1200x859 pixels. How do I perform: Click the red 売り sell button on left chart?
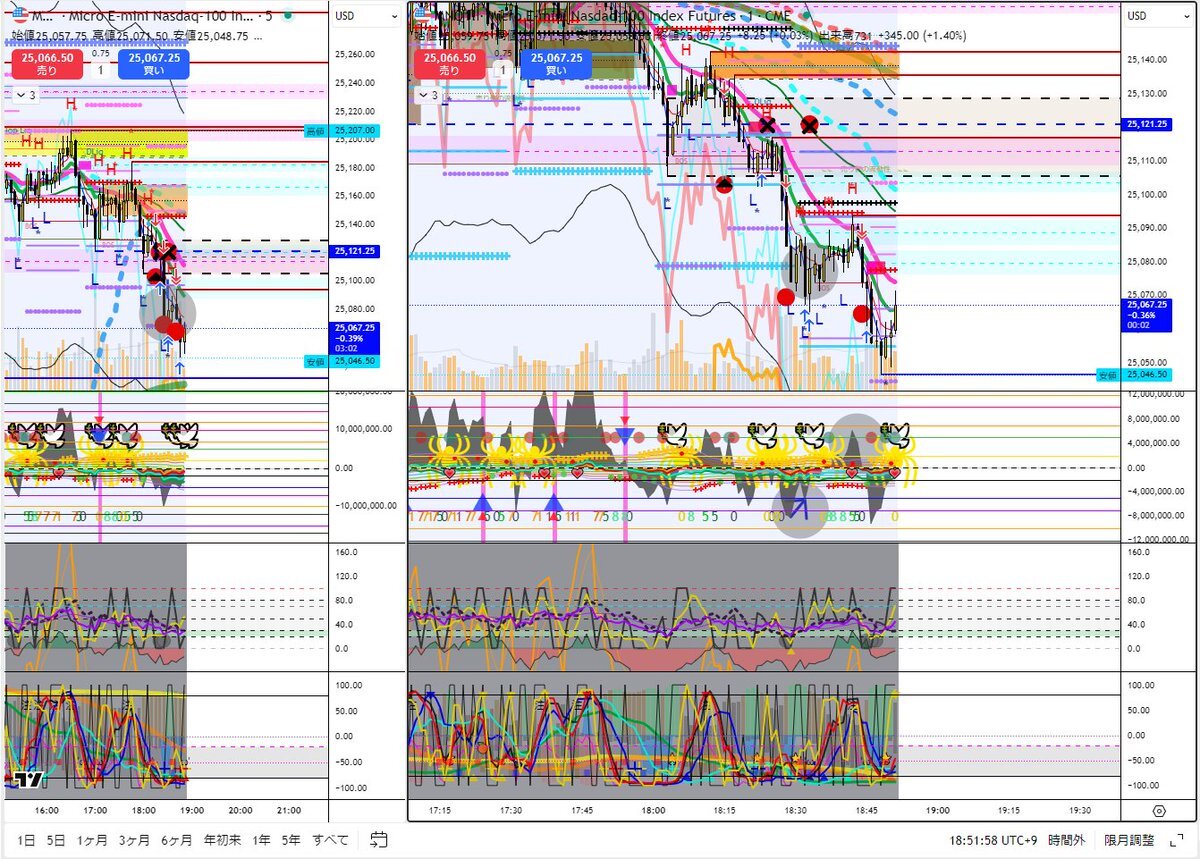(x=47, y=65)
